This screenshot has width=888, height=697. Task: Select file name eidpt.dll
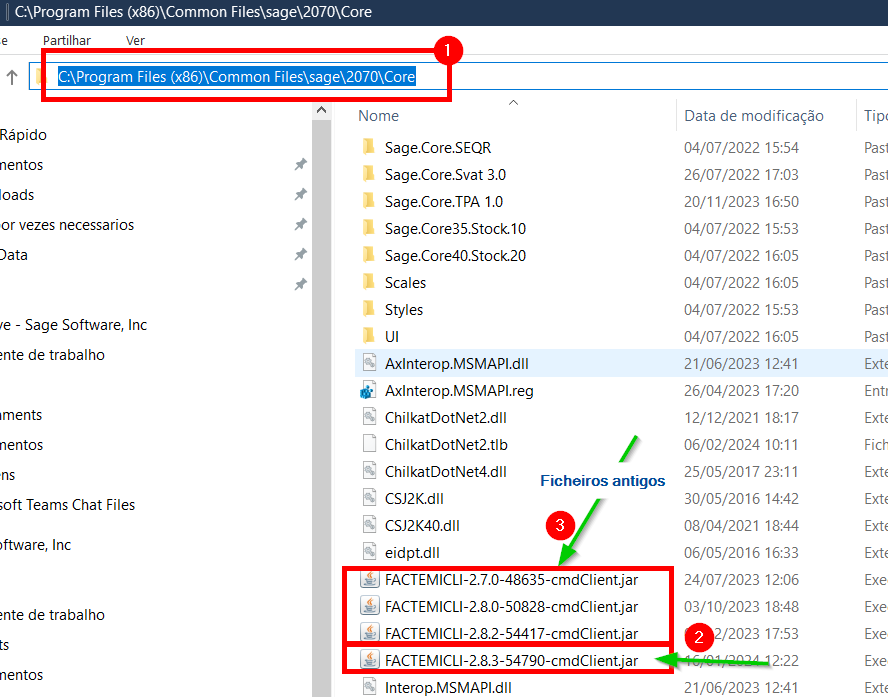[x=412, y=553]
